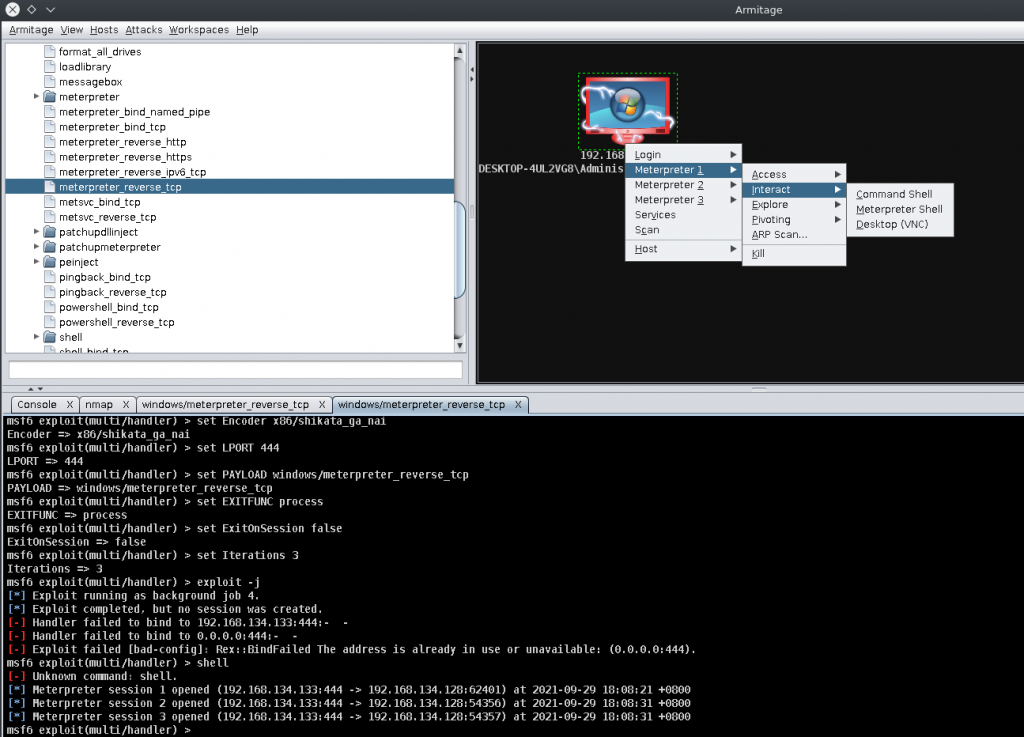
Task: Click the meterpreter_bind_tcp file icon
Action: point(50,127)
